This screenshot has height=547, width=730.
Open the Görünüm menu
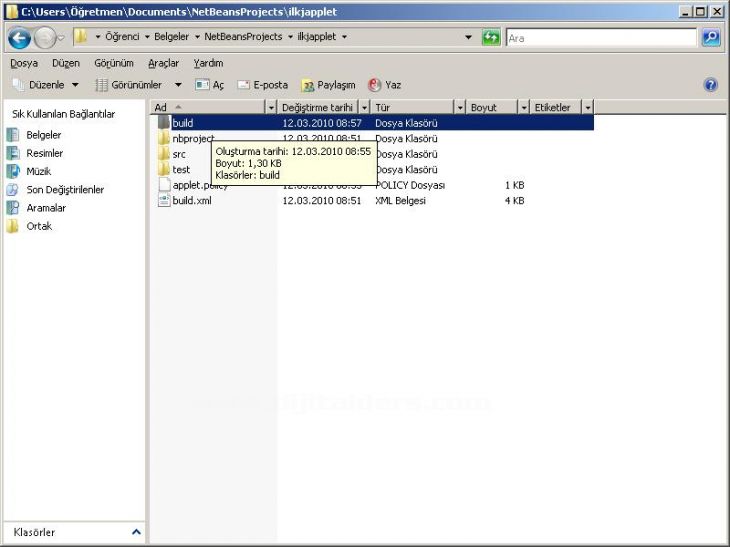[x=114, y=63]
